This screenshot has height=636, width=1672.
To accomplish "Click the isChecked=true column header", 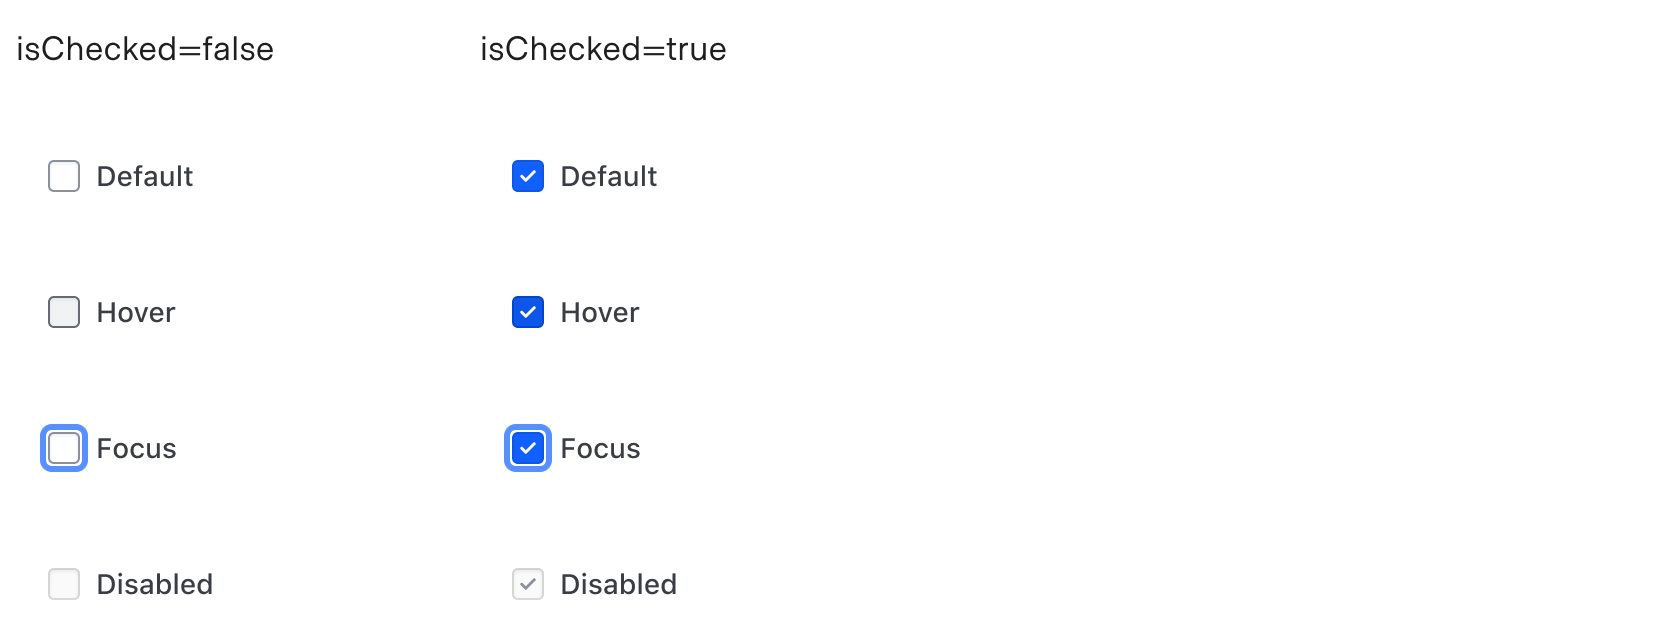I will (x=603, y=48).
